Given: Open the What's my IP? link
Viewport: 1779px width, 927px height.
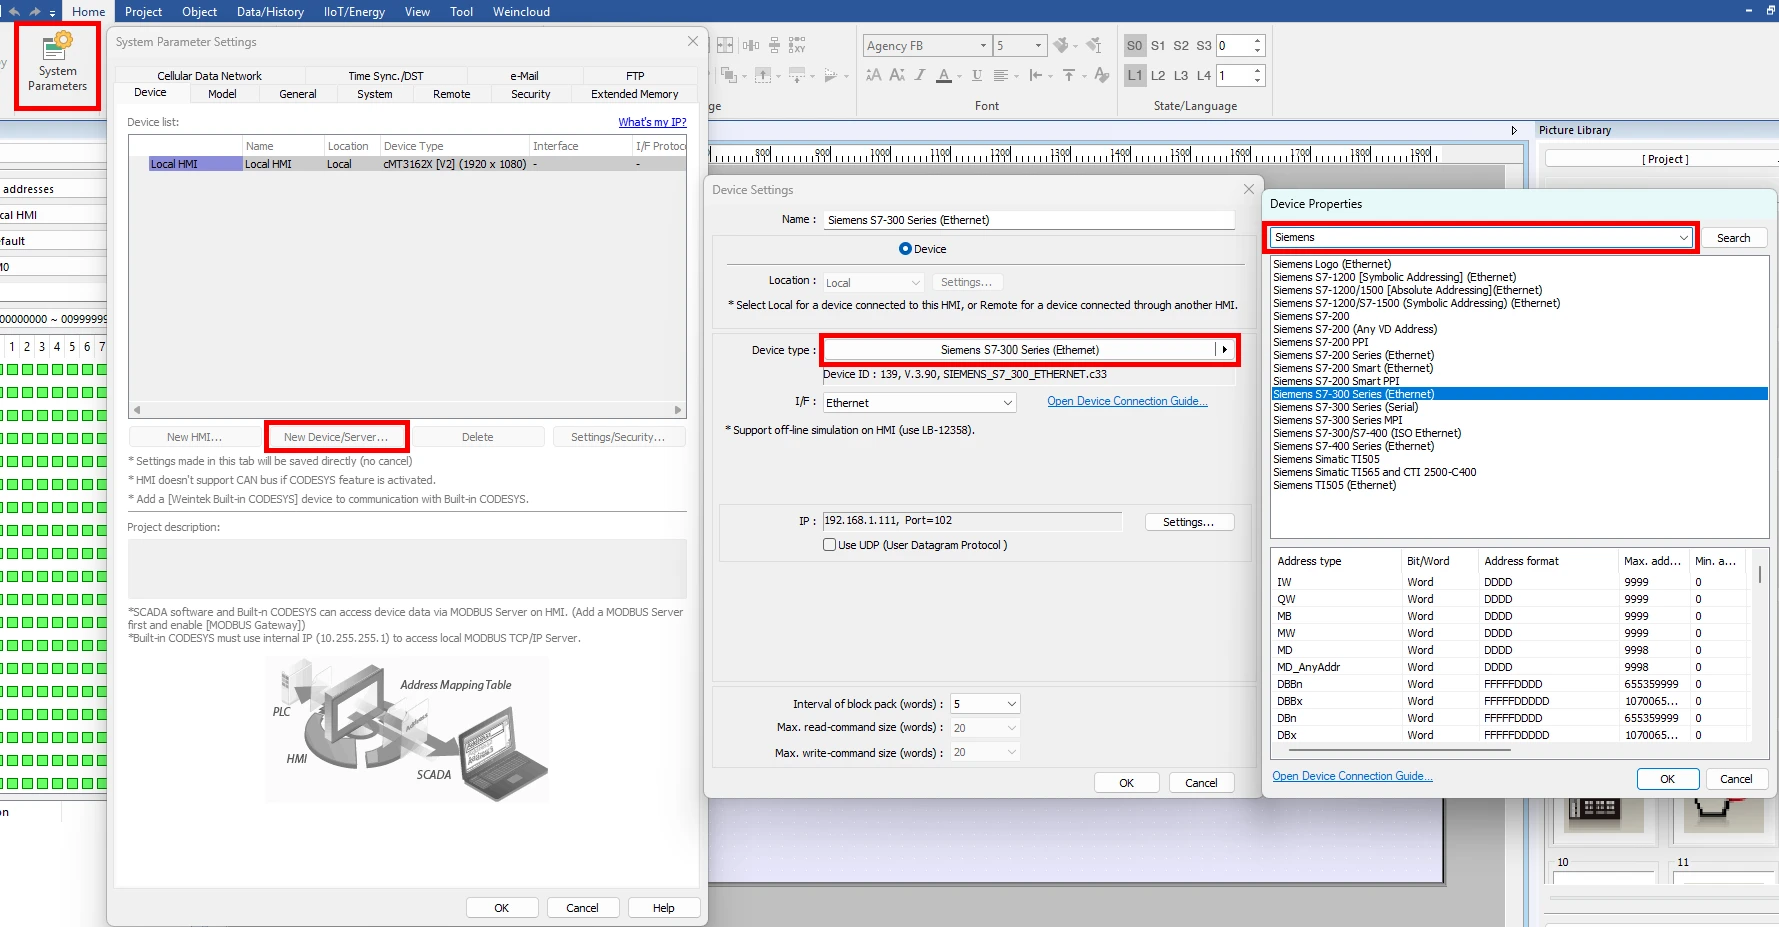Looking at the screenshot, I should (x=652, y=122).
